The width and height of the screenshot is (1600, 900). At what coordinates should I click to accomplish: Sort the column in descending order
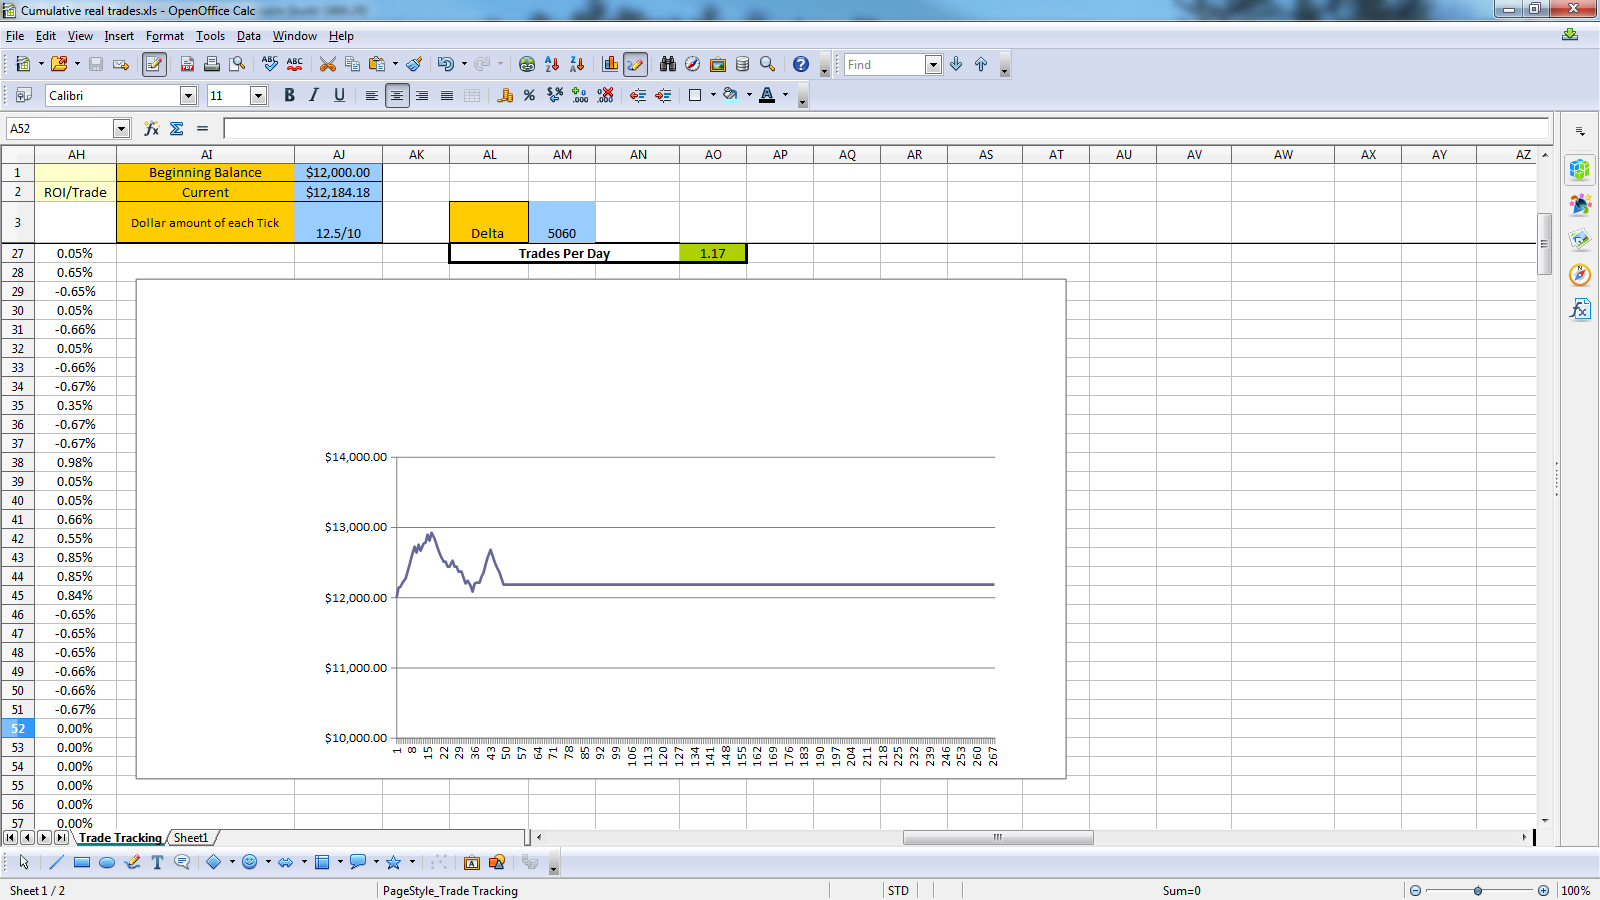pyautogui.click(x=577, y=64)
